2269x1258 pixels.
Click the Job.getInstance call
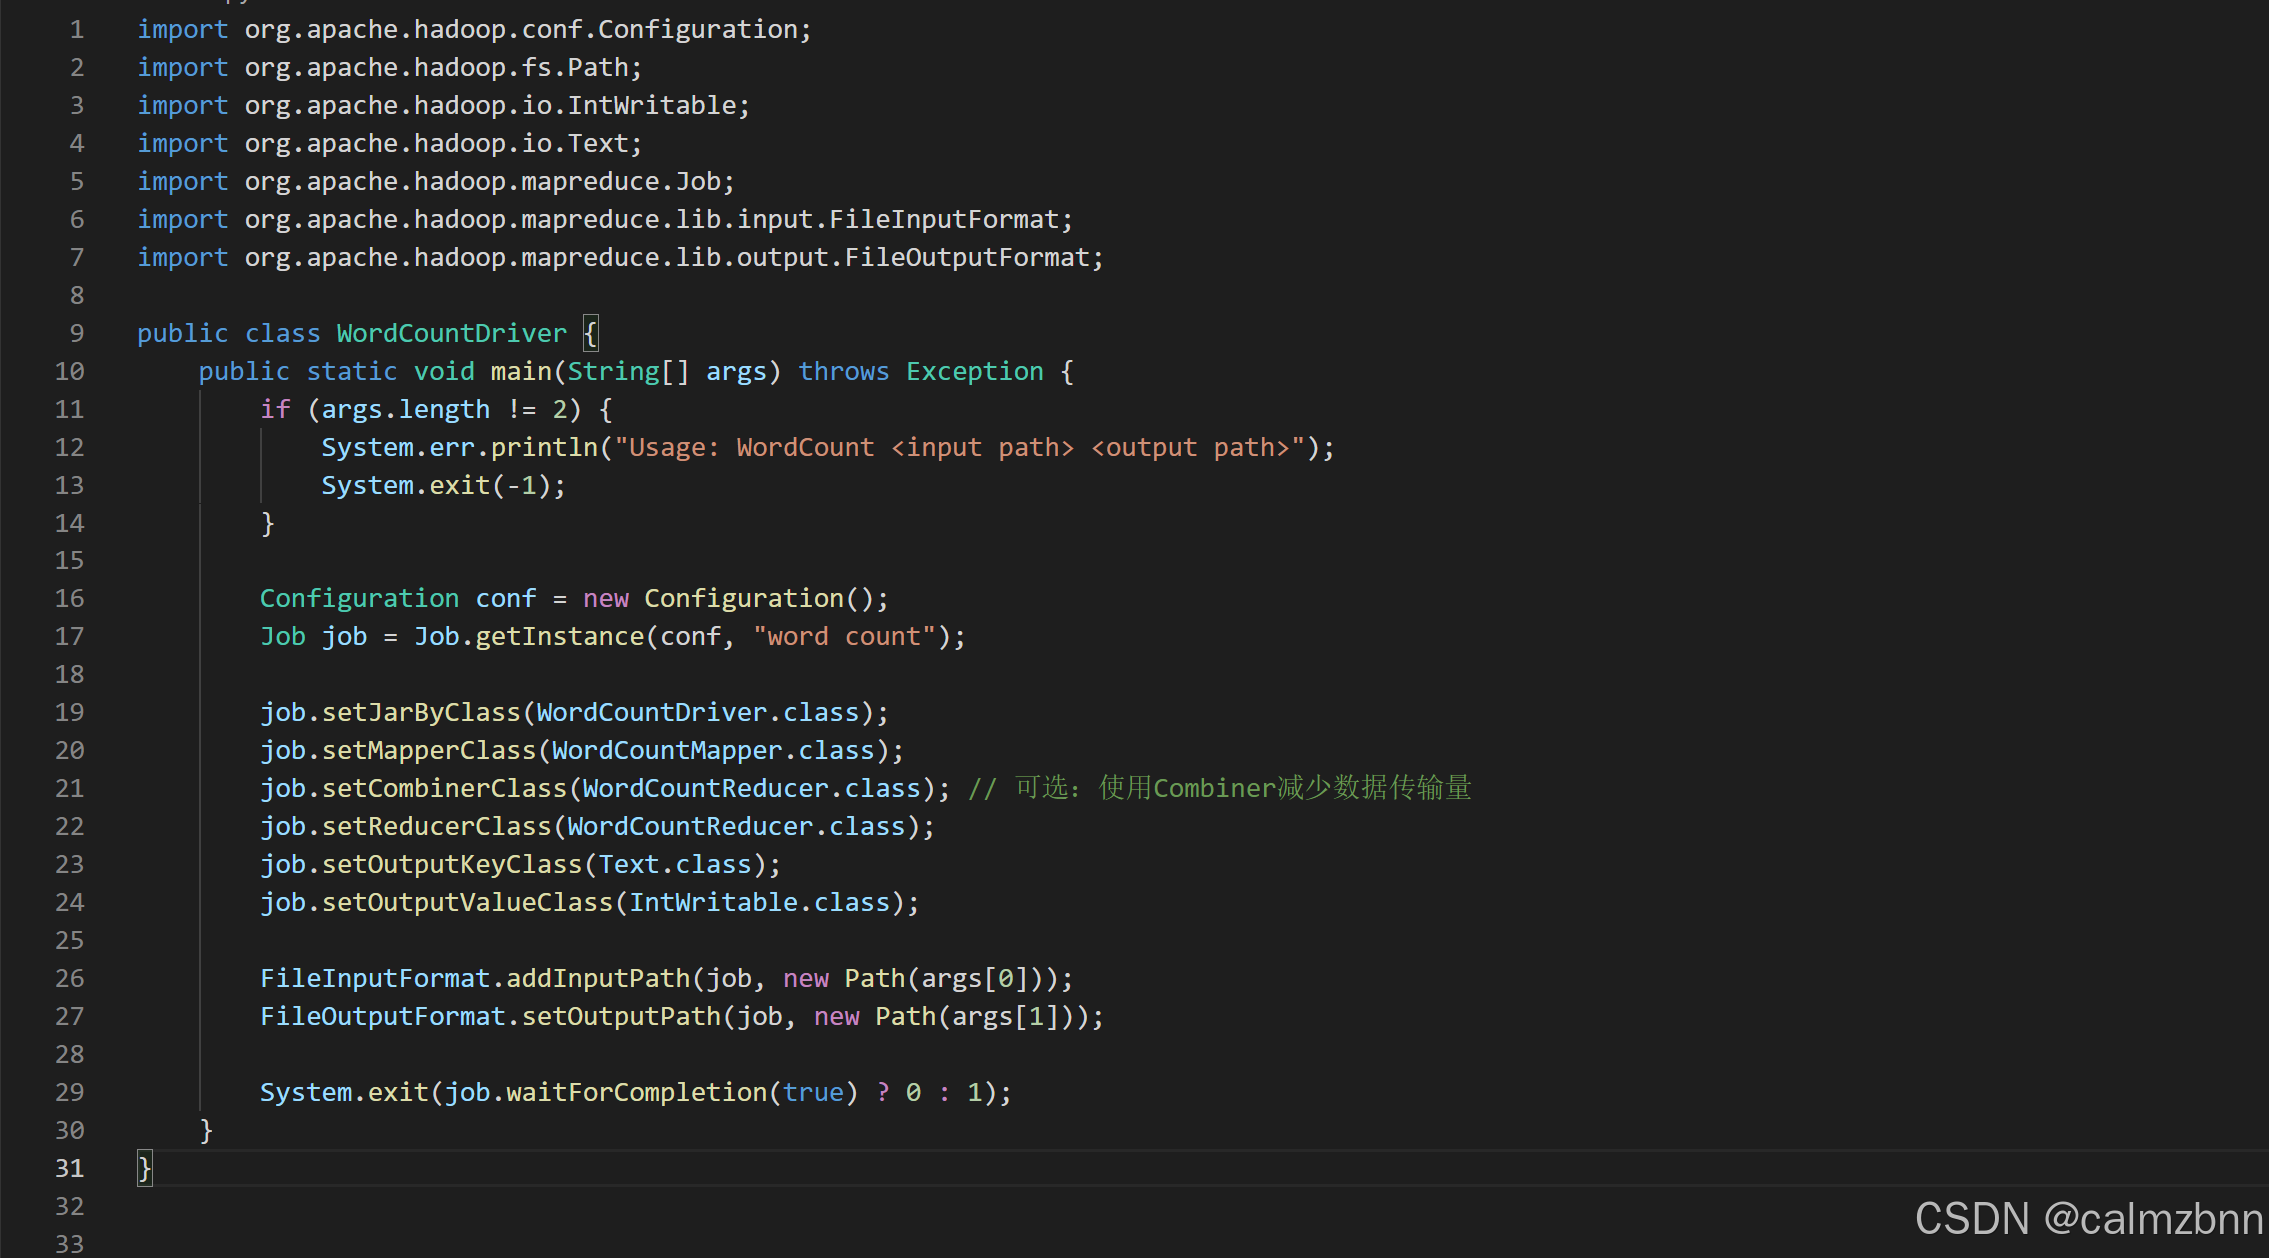[x=529, y=636]
